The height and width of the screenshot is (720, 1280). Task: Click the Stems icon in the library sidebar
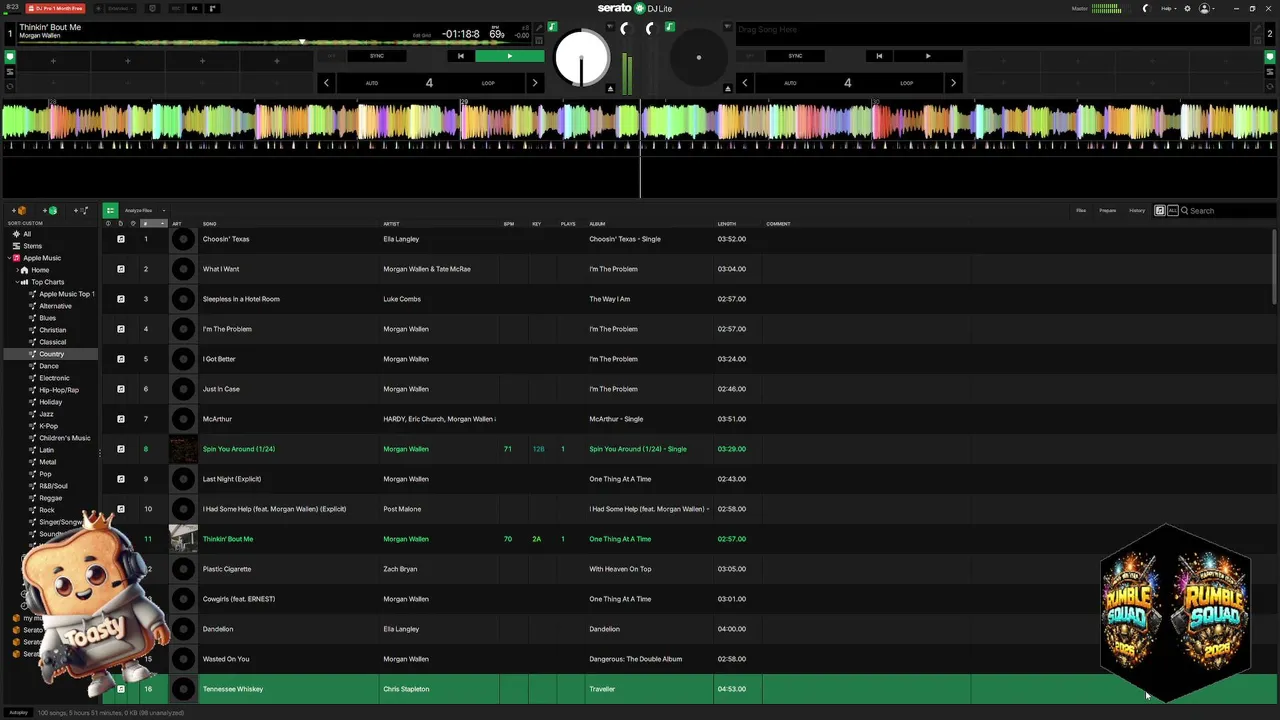pos(15,246)
